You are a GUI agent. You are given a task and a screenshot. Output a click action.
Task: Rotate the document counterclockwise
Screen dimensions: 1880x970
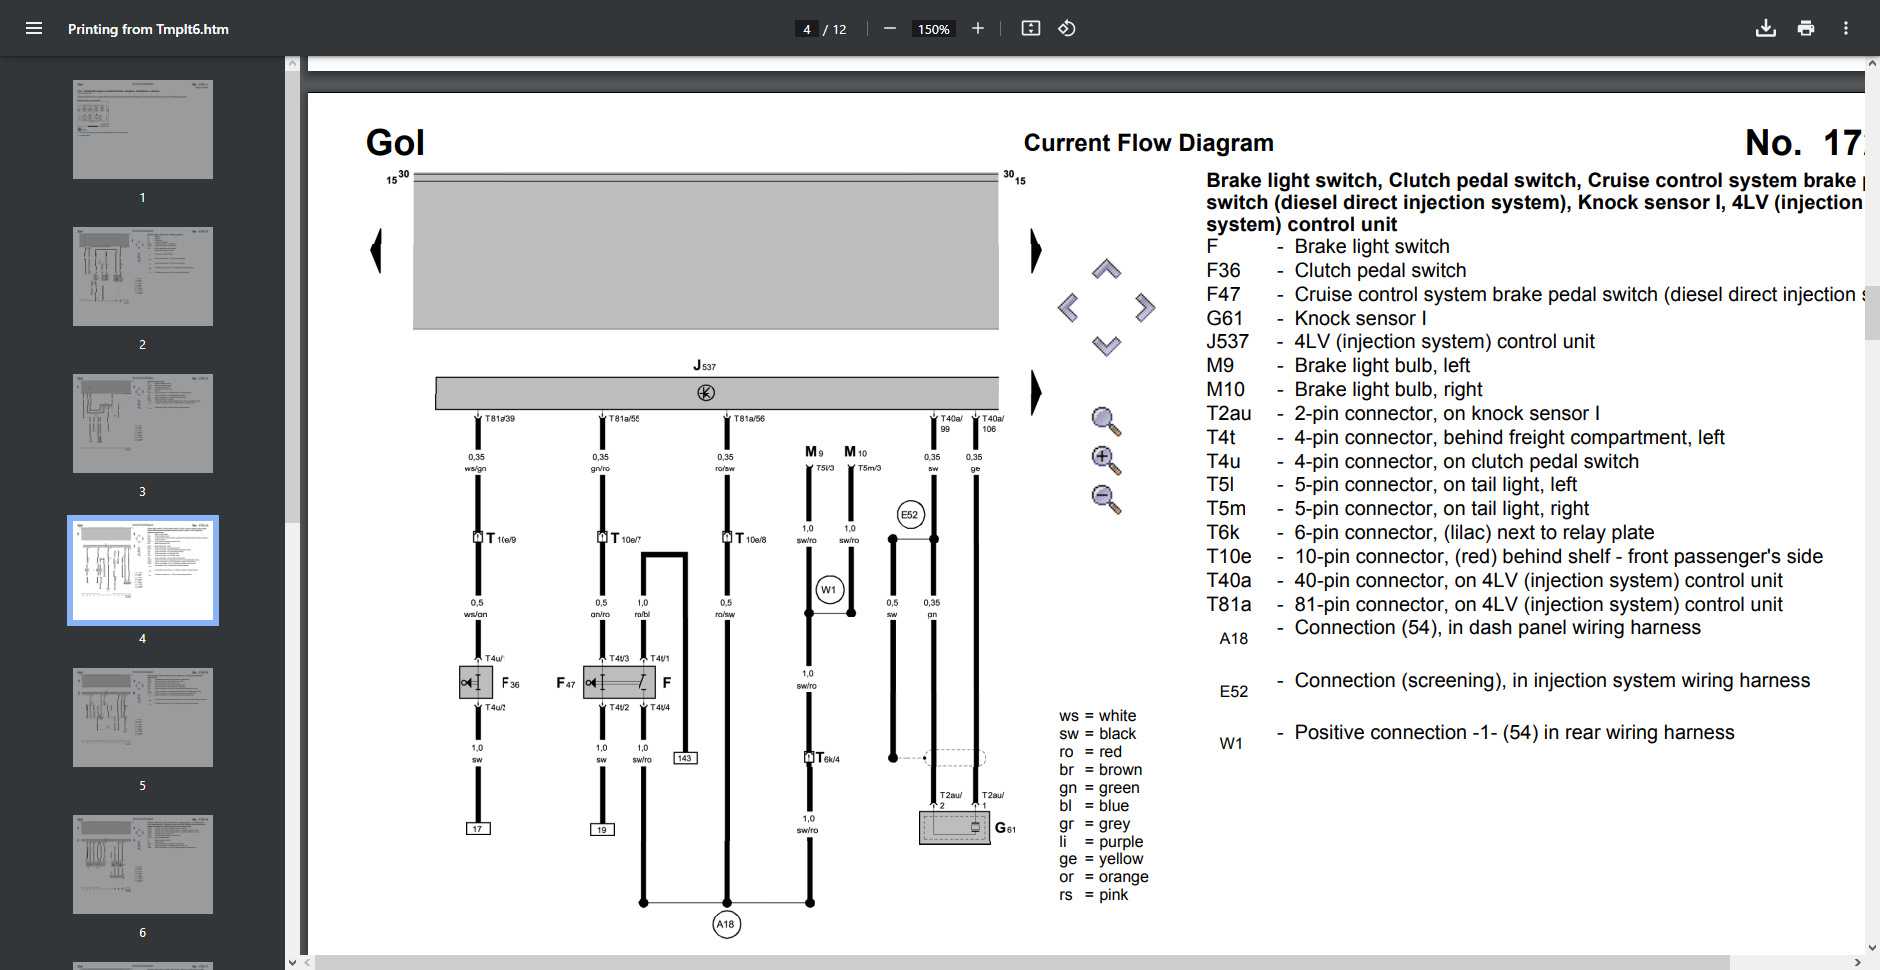point(1067,28)
